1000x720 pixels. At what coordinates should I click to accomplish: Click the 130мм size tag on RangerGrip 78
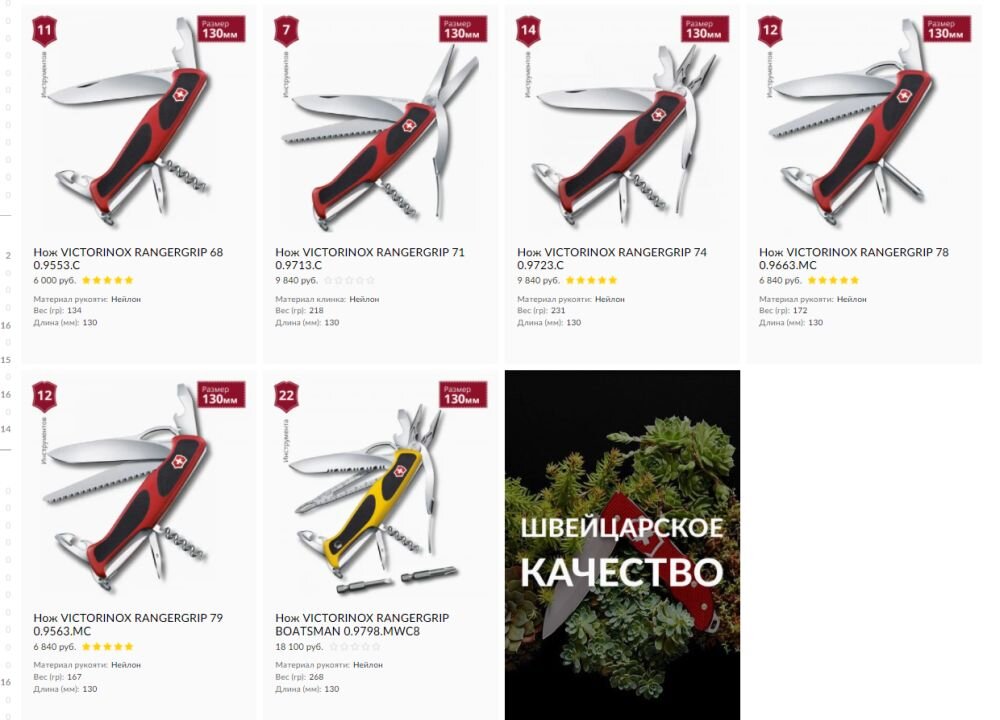(947, 29)
